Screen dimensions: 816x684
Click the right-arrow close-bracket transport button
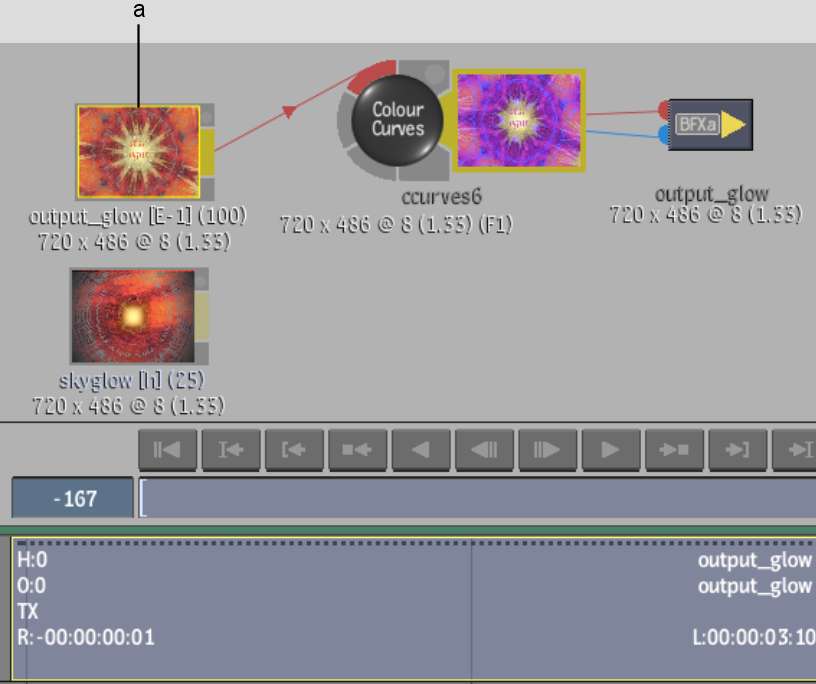pyautogui.click(x=737, y=450)
